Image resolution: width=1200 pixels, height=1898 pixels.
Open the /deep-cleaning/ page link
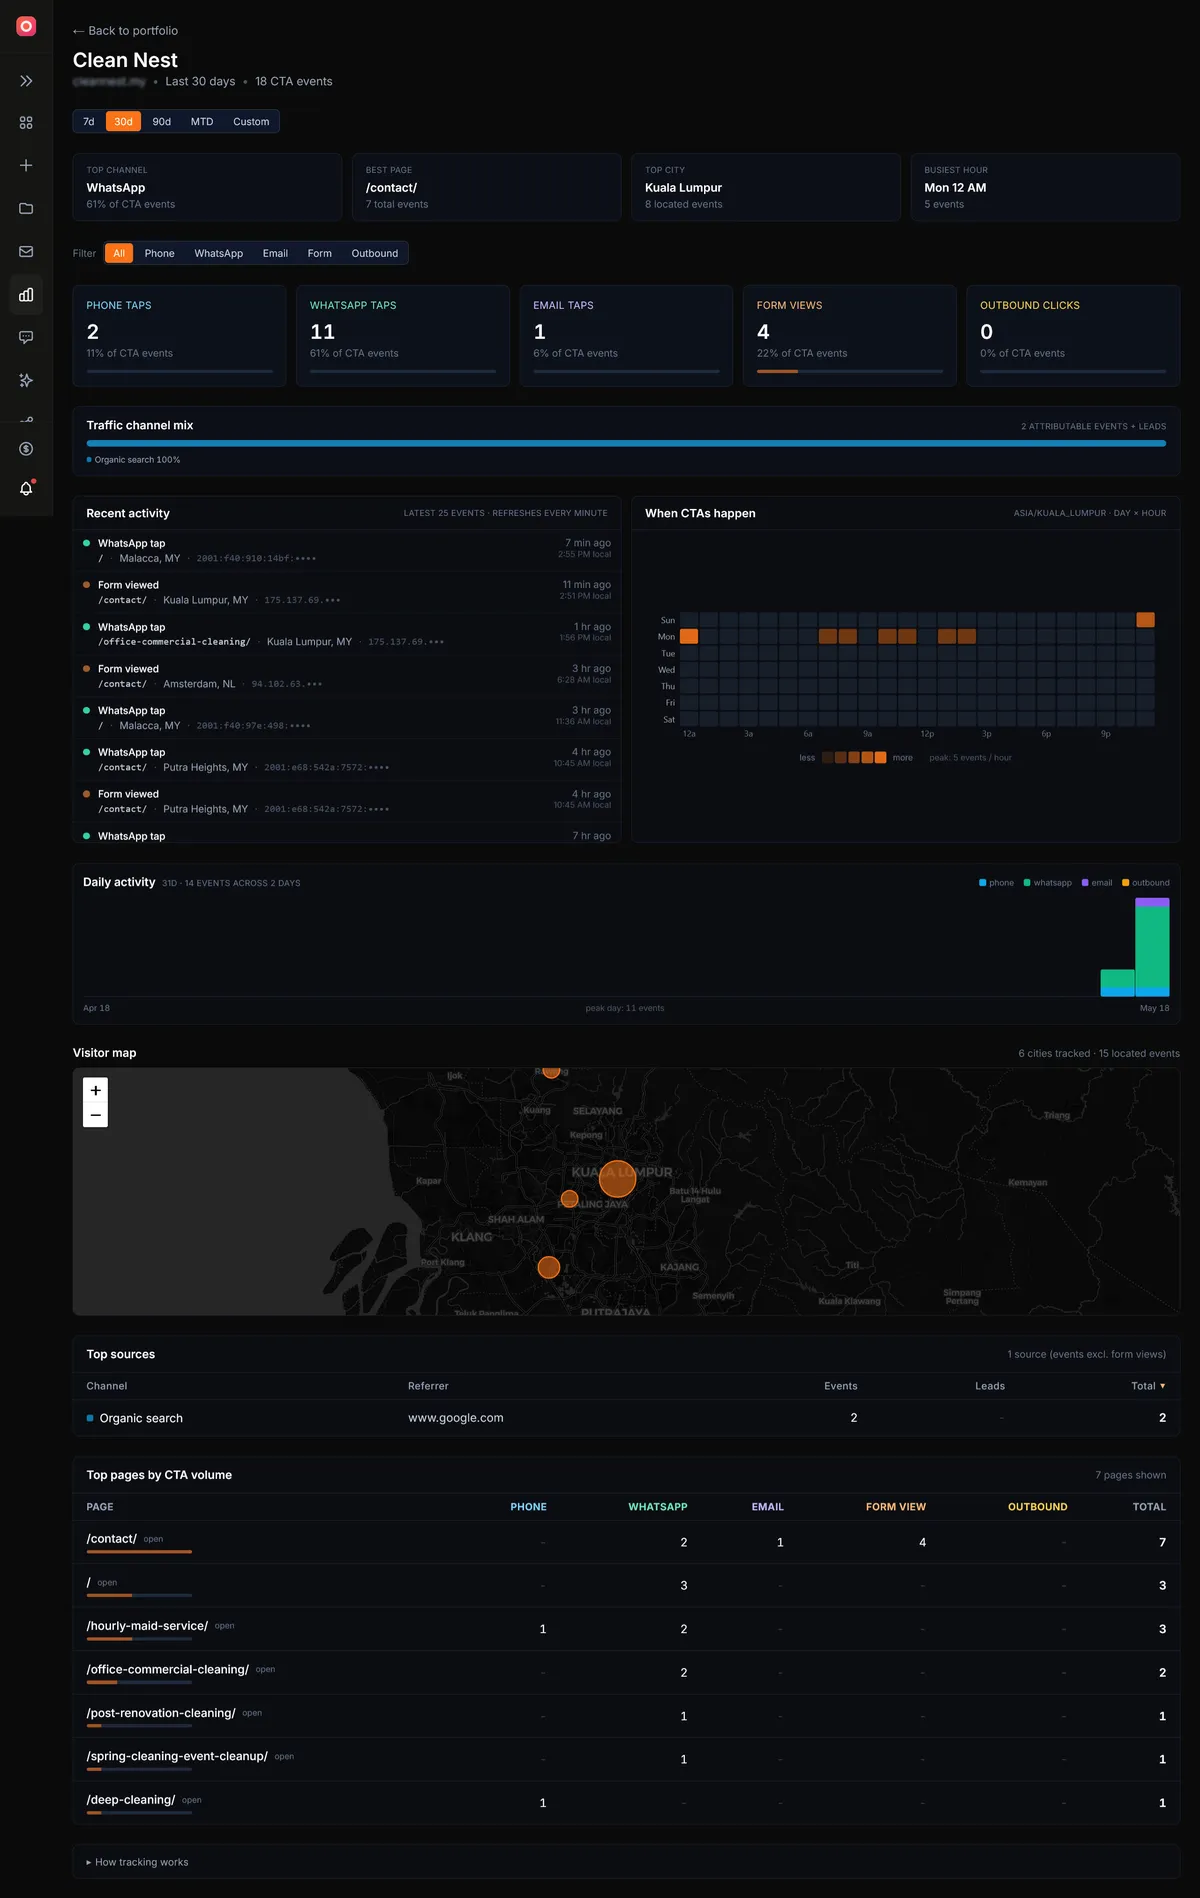pyautogui.click(x=131, y=1800)
